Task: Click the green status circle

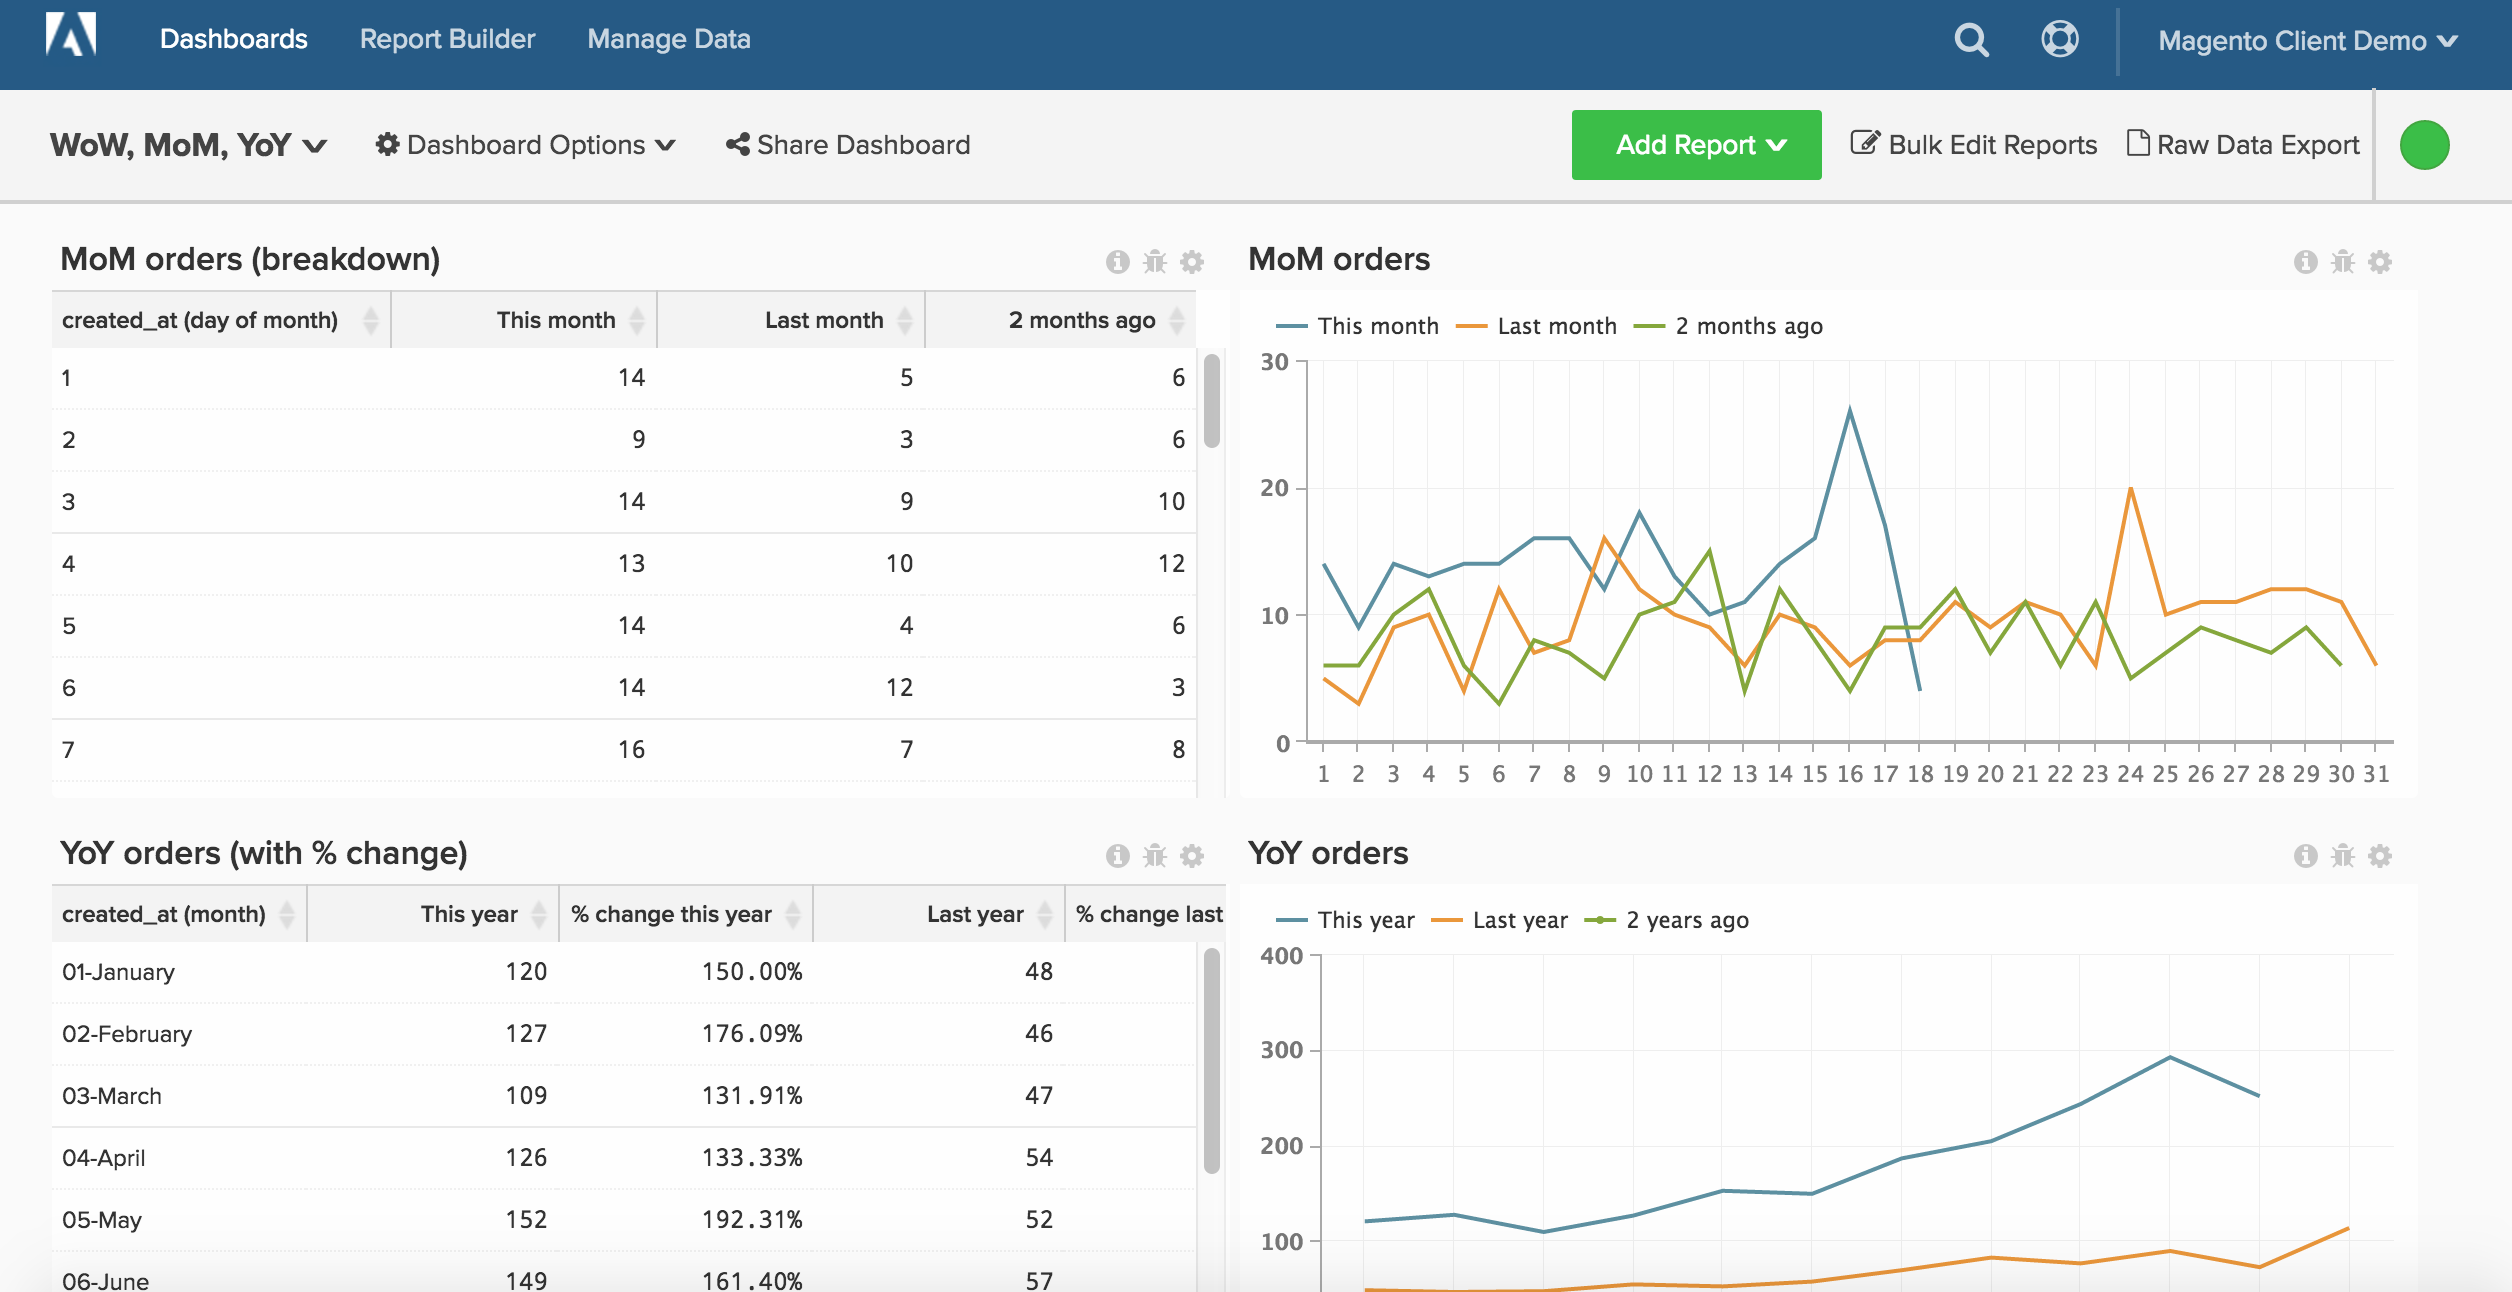Action: point(2424,146)
